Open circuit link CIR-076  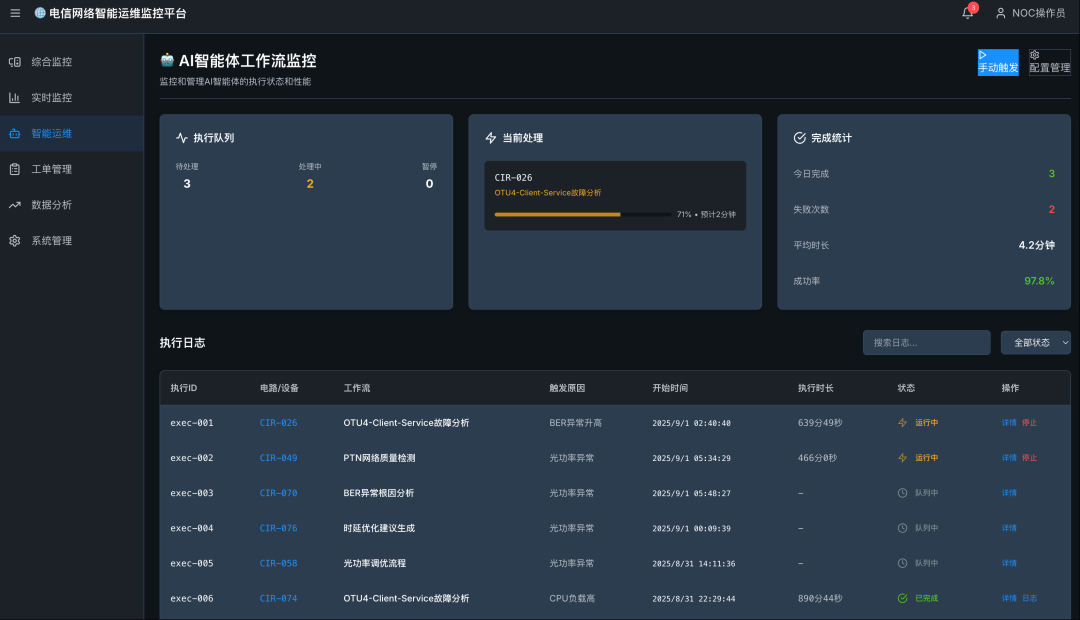pos(278,528)
